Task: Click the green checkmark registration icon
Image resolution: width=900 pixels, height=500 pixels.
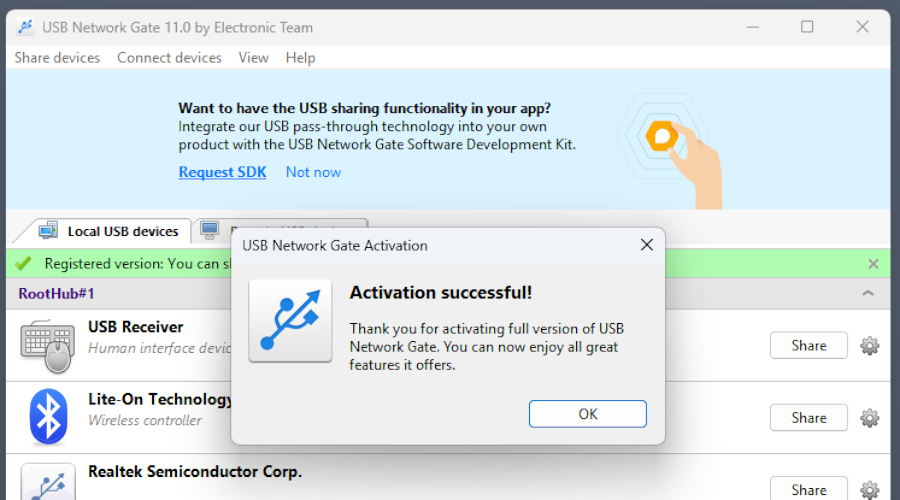Action: point(24,263)
